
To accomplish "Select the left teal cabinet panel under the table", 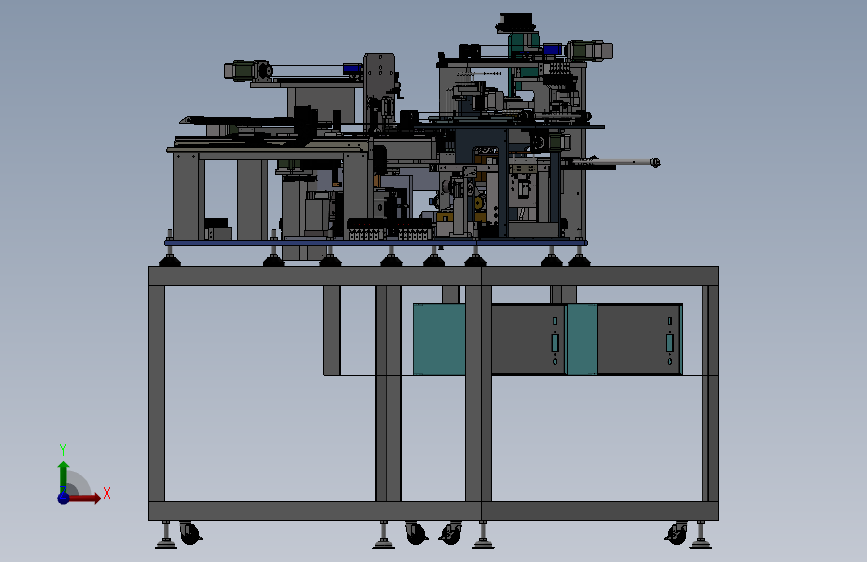I will tap(440, 339).
